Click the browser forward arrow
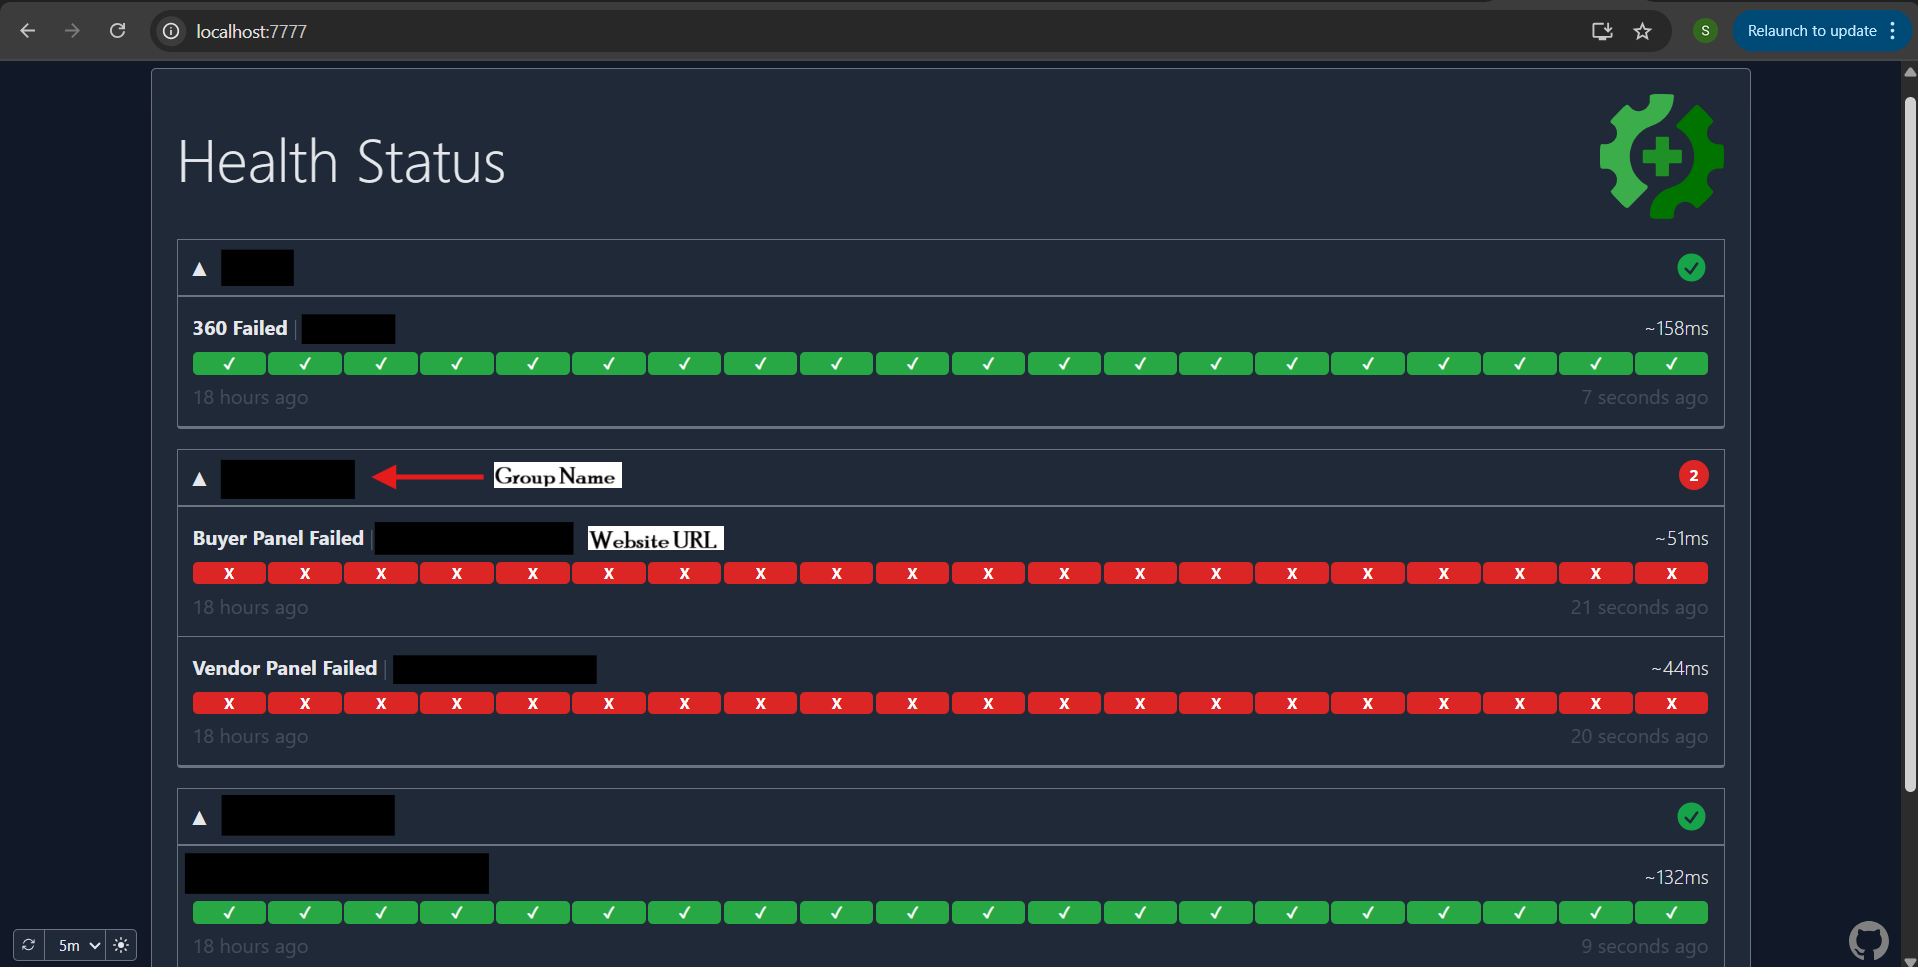This screenshot has height=967, width=1918. point(72,31)
